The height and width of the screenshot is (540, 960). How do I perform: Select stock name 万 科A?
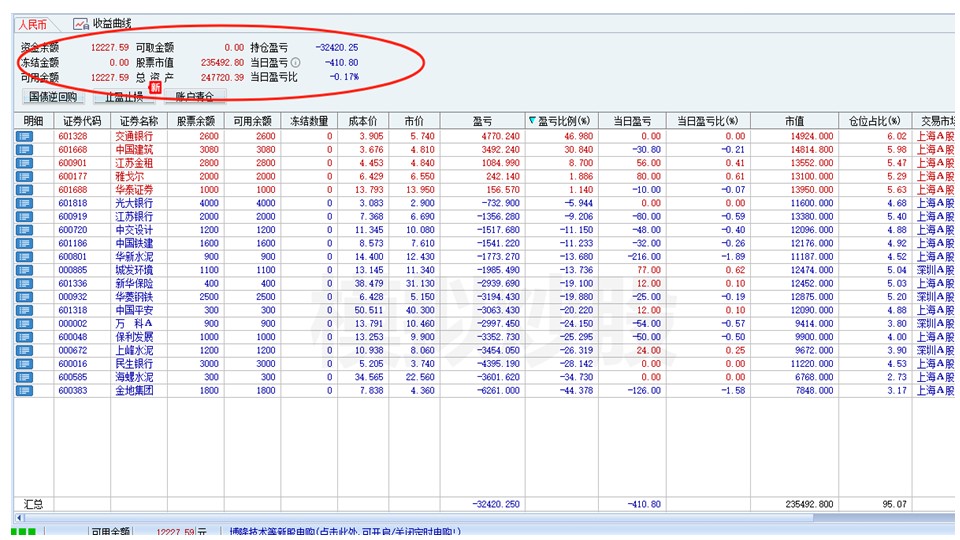pyautogui.click(x=134, y=324)
